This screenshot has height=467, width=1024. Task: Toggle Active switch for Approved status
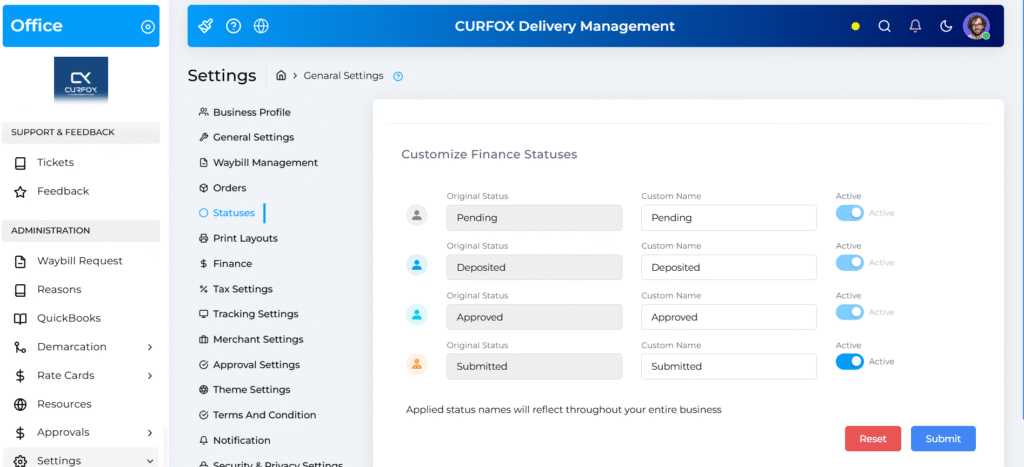click(849, 312)
